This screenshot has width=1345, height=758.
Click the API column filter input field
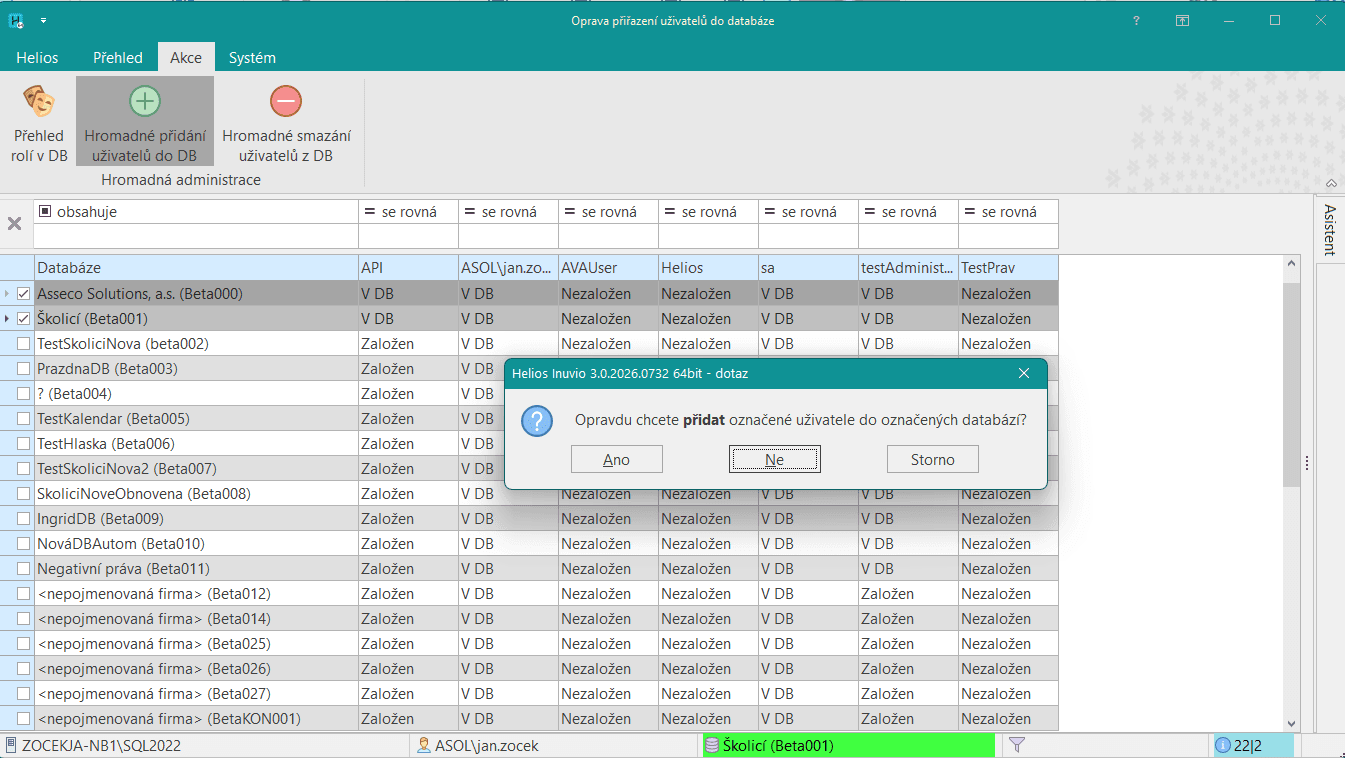(x=408, y=236)
